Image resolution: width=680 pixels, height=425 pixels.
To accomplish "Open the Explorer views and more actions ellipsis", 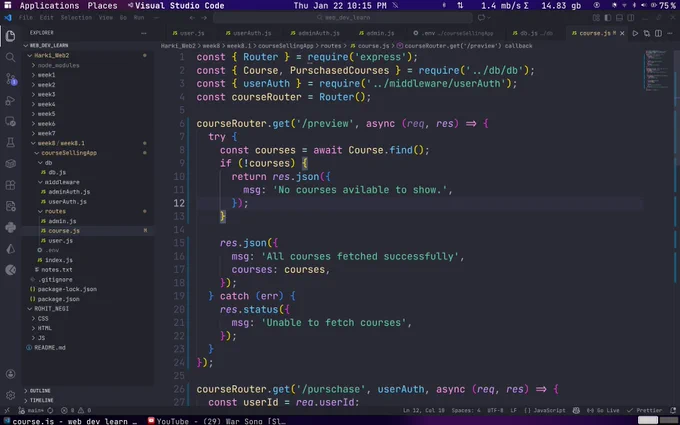I will tap(144, 33).
